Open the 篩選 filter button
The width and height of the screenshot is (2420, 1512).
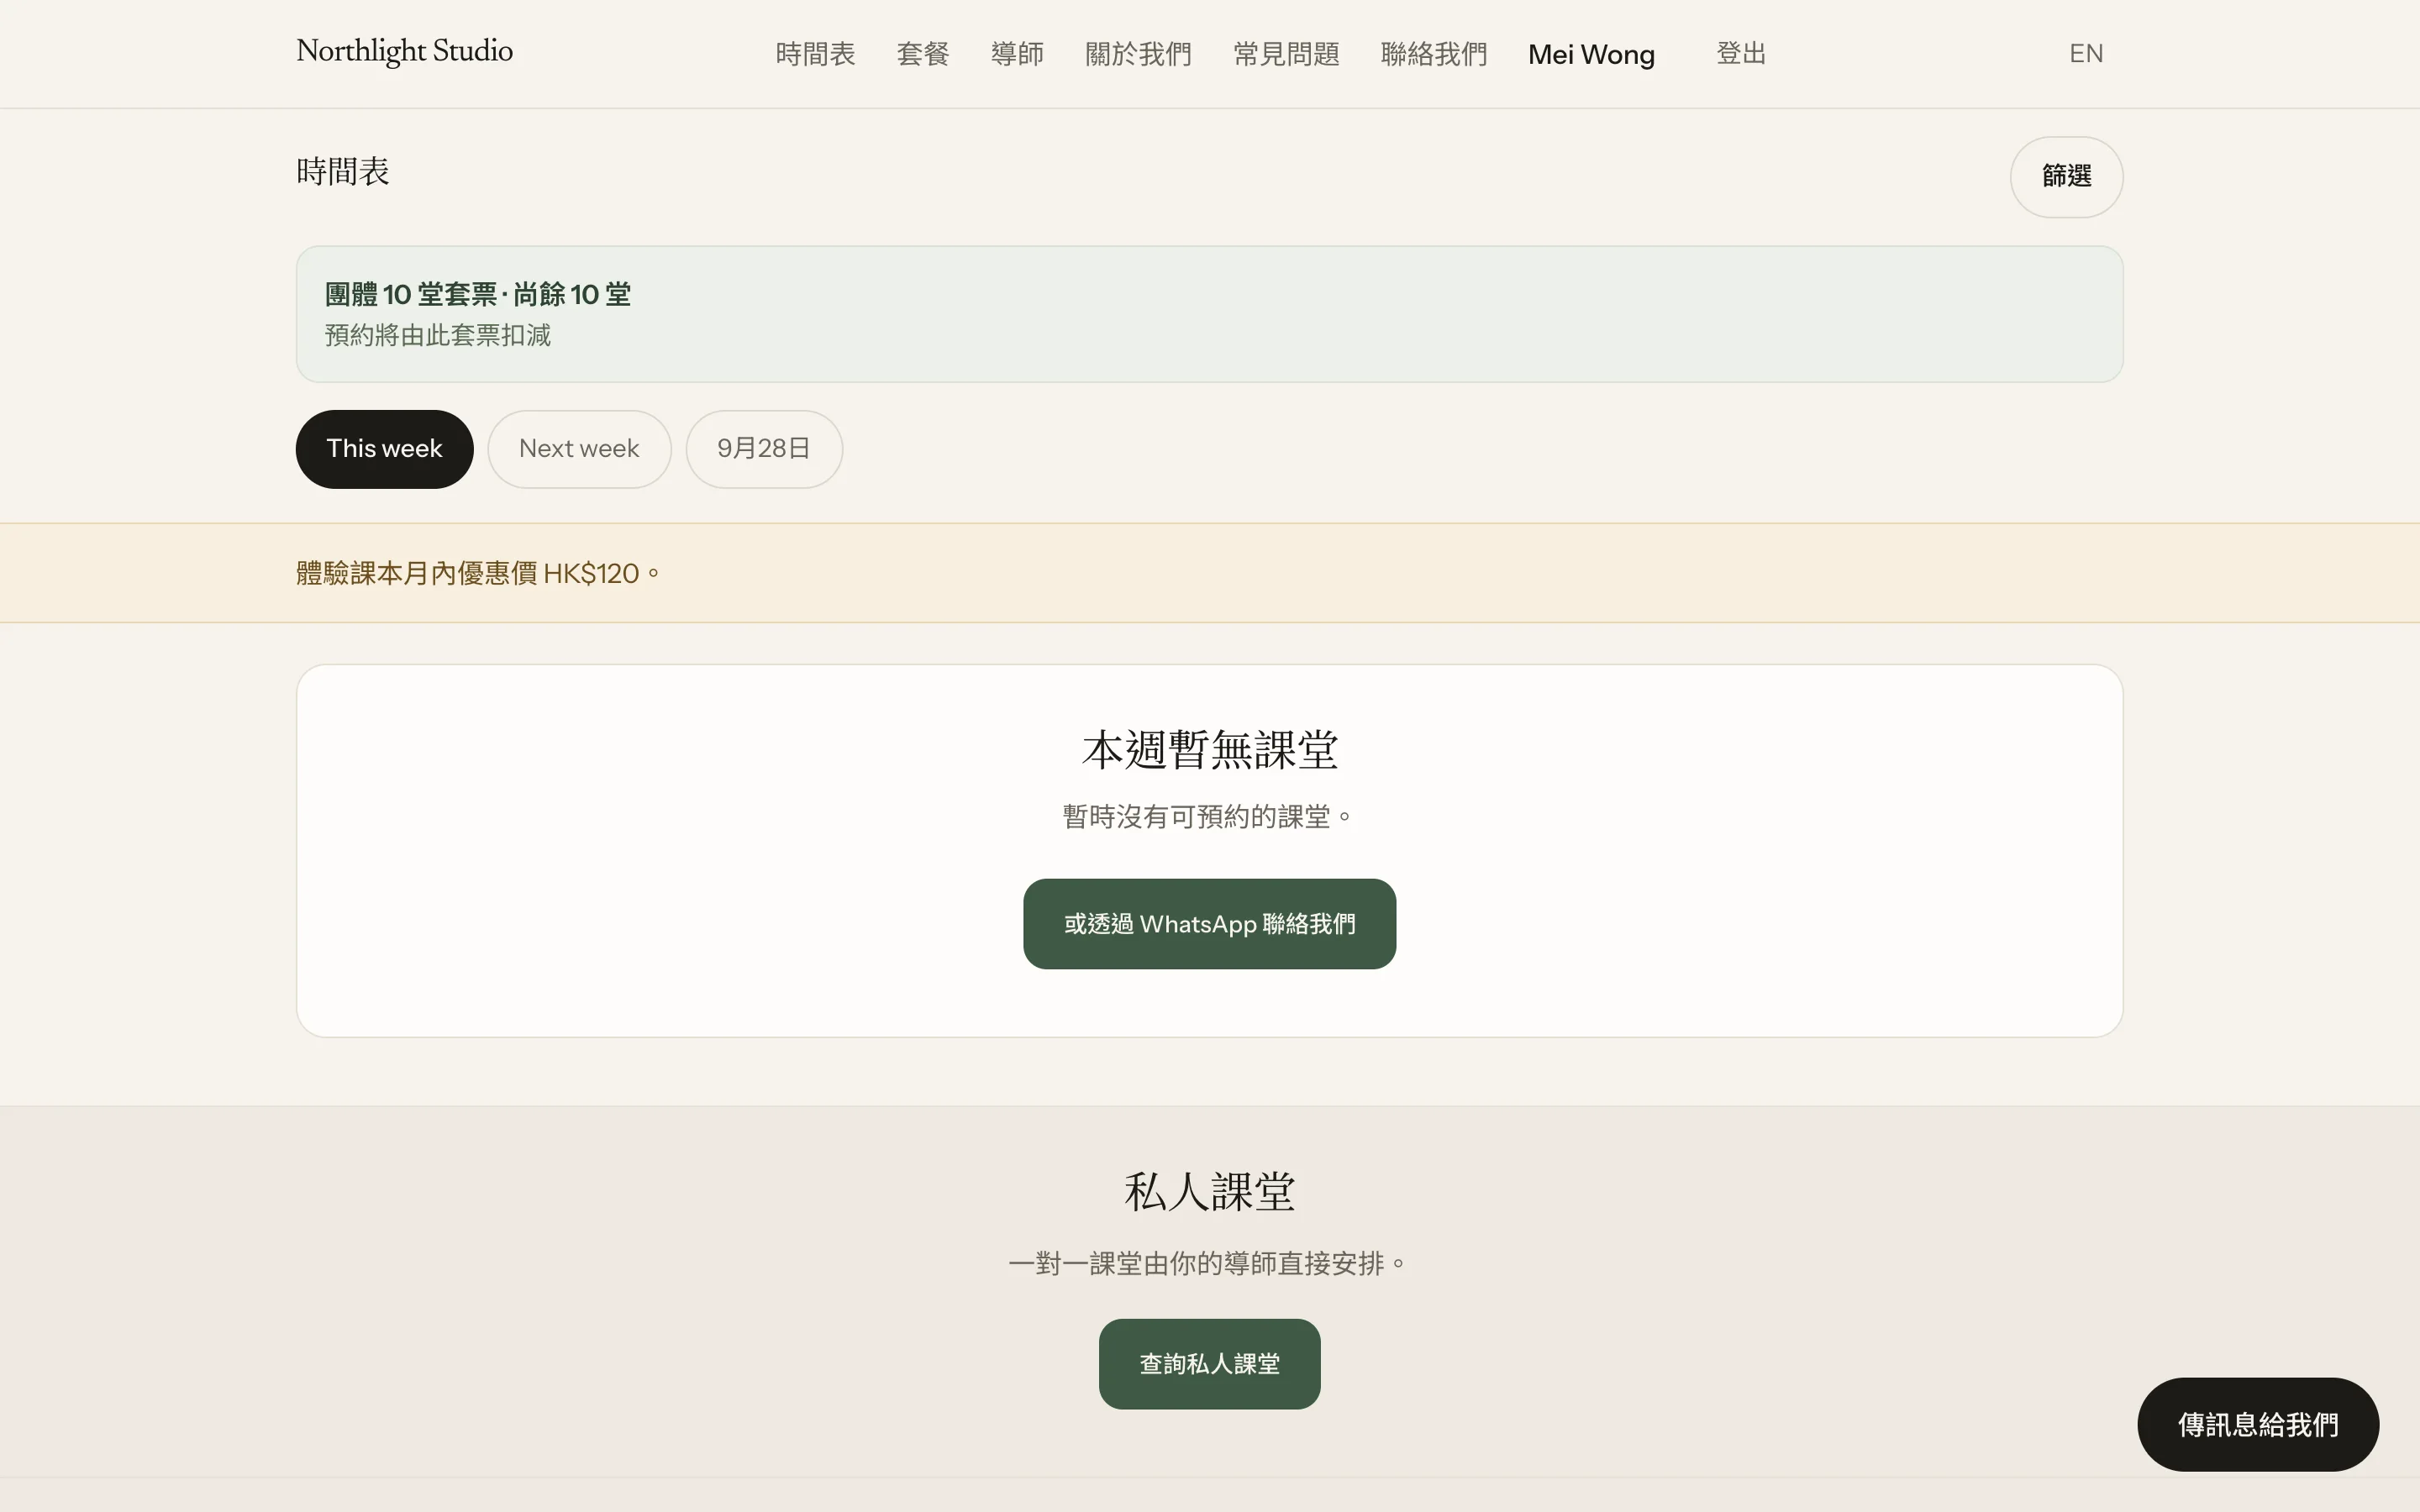(2066, 177)
